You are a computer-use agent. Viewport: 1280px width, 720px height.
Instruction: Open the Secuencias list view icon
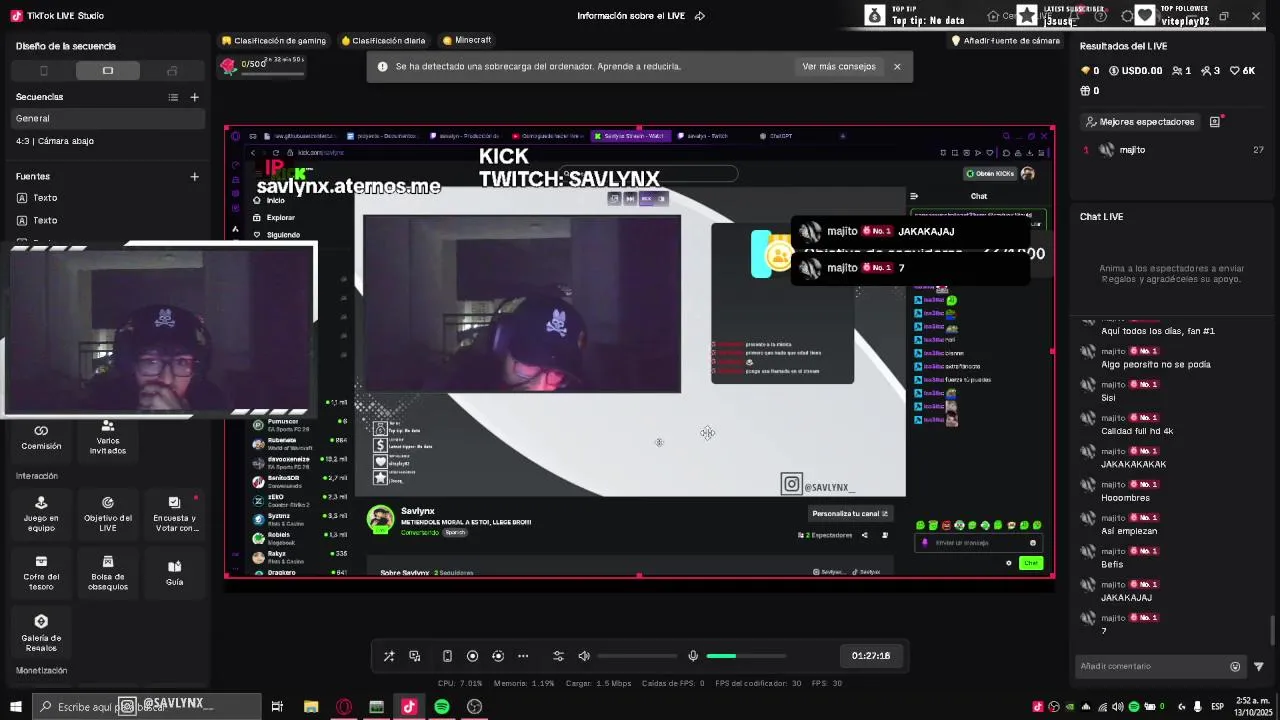173,97
